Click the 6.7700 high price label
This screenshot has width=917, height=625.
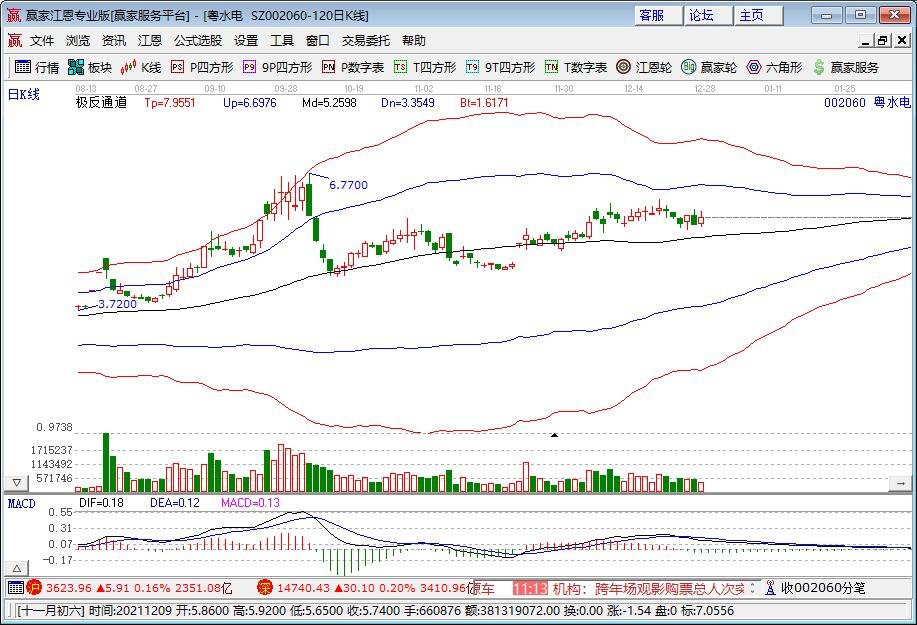349,185
